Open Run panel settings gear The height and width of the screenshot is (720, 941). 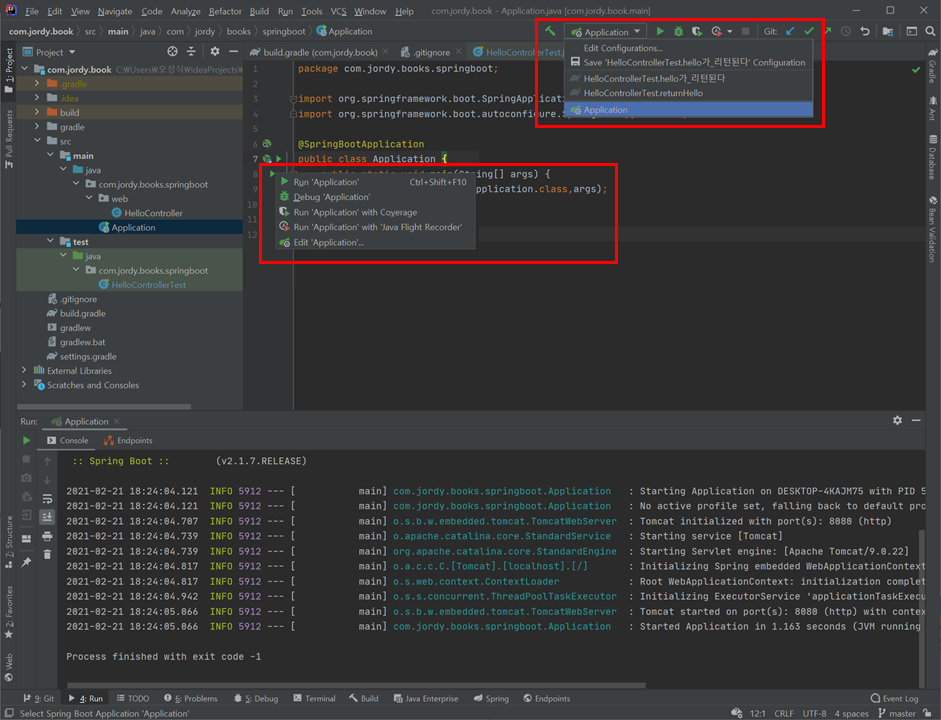tap(897, 421)
